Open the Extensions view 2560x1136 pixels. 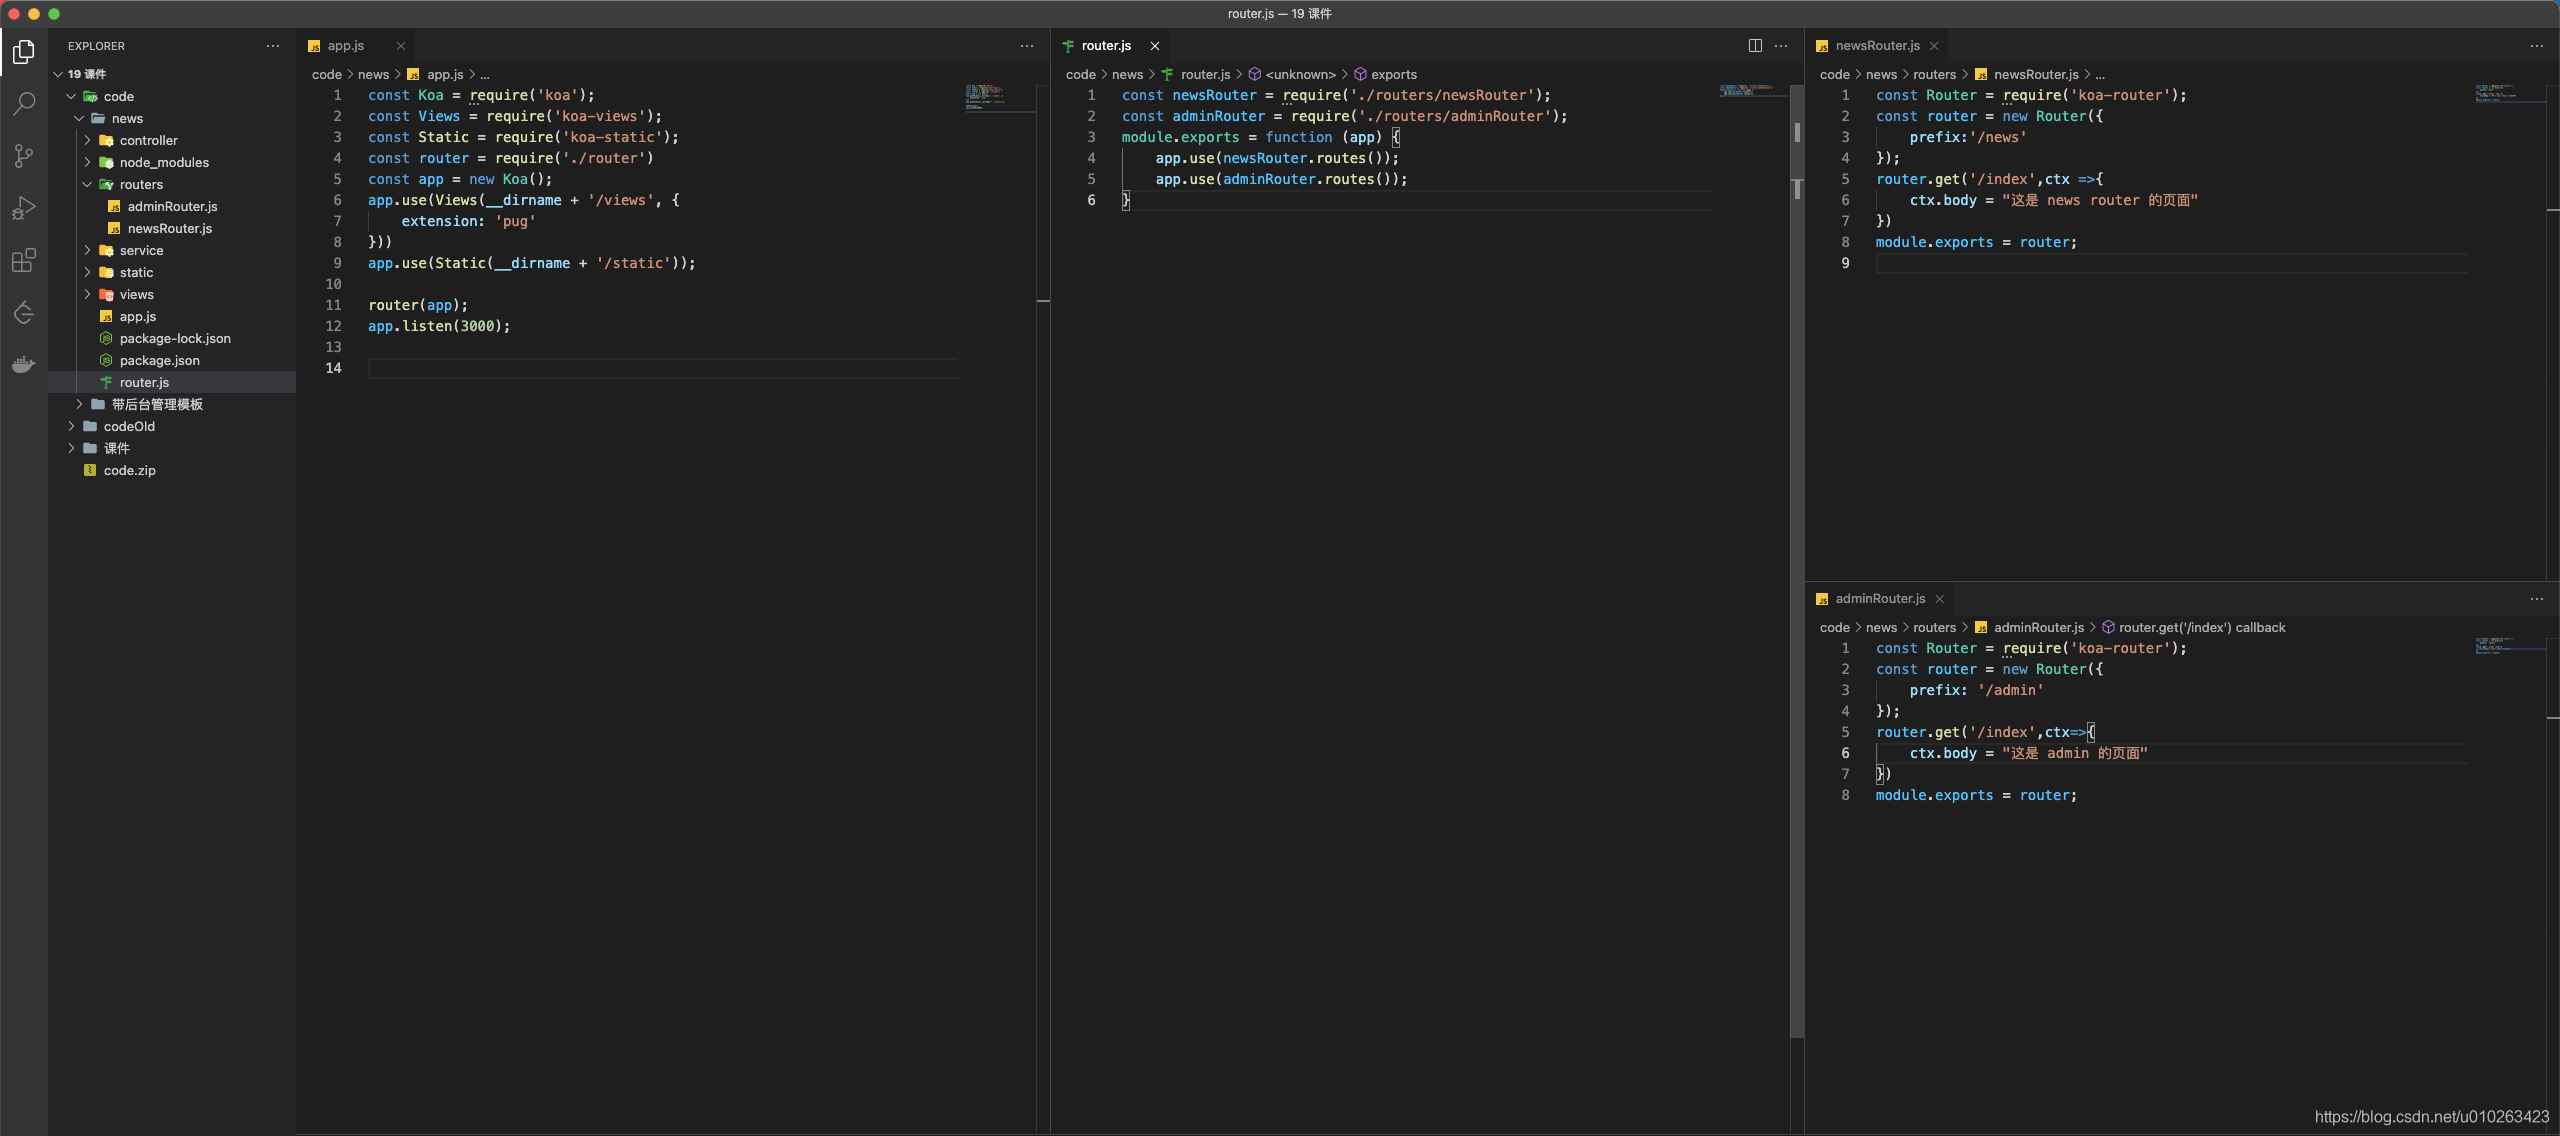[x=24, y=260]
